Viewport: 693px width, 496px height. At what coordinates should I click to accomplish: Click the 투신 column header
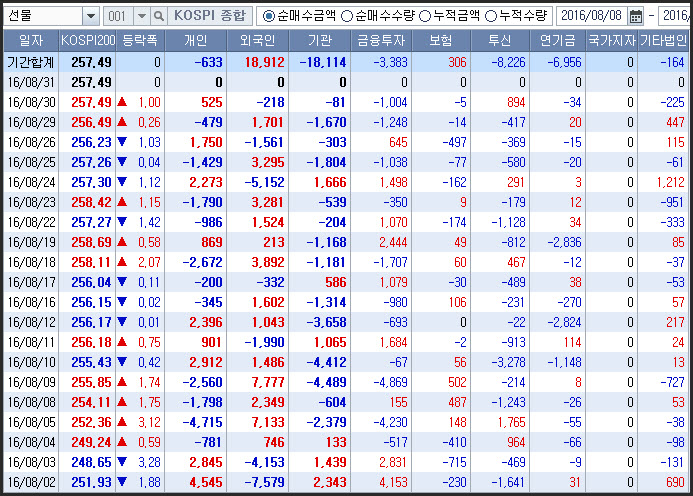tap(500, 41)
